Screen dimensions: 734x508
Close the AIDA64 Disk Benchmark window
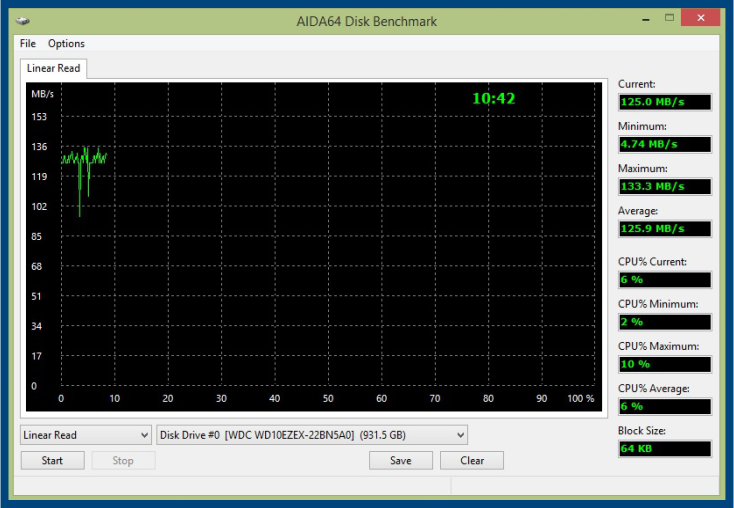[x=700, y=18]
